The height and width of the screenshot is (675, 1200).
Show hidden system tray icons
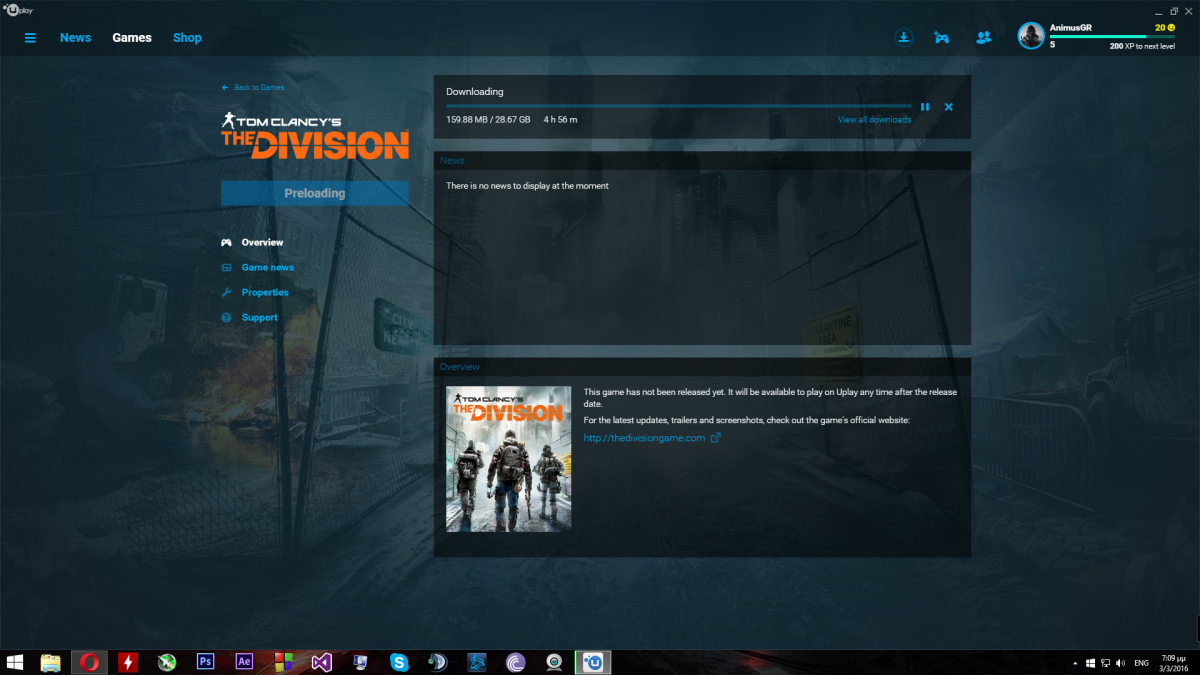(x=1076, y=663)
